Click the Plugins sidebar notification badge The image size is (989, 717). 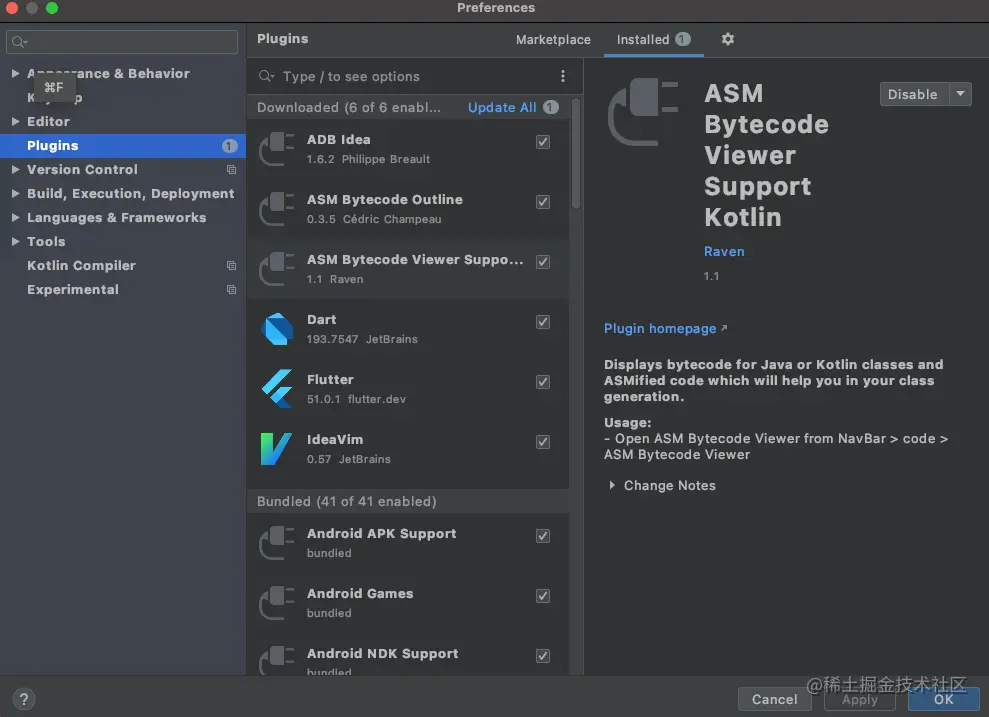229,146
